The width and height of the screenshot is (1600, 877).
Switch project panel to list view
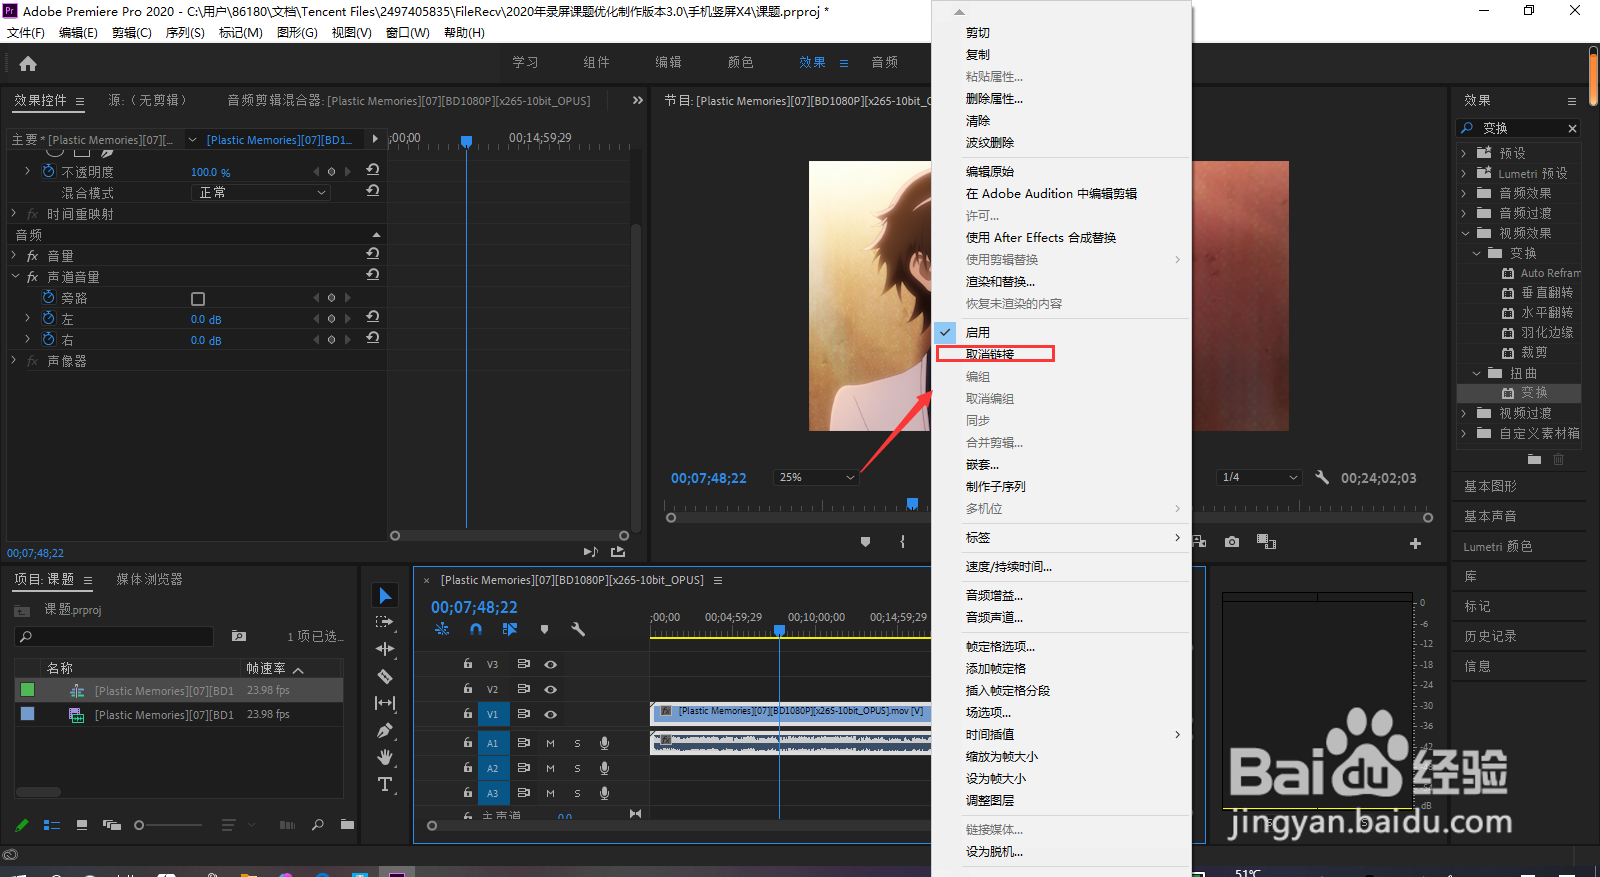pyautogui.click(x=52, y=825)
